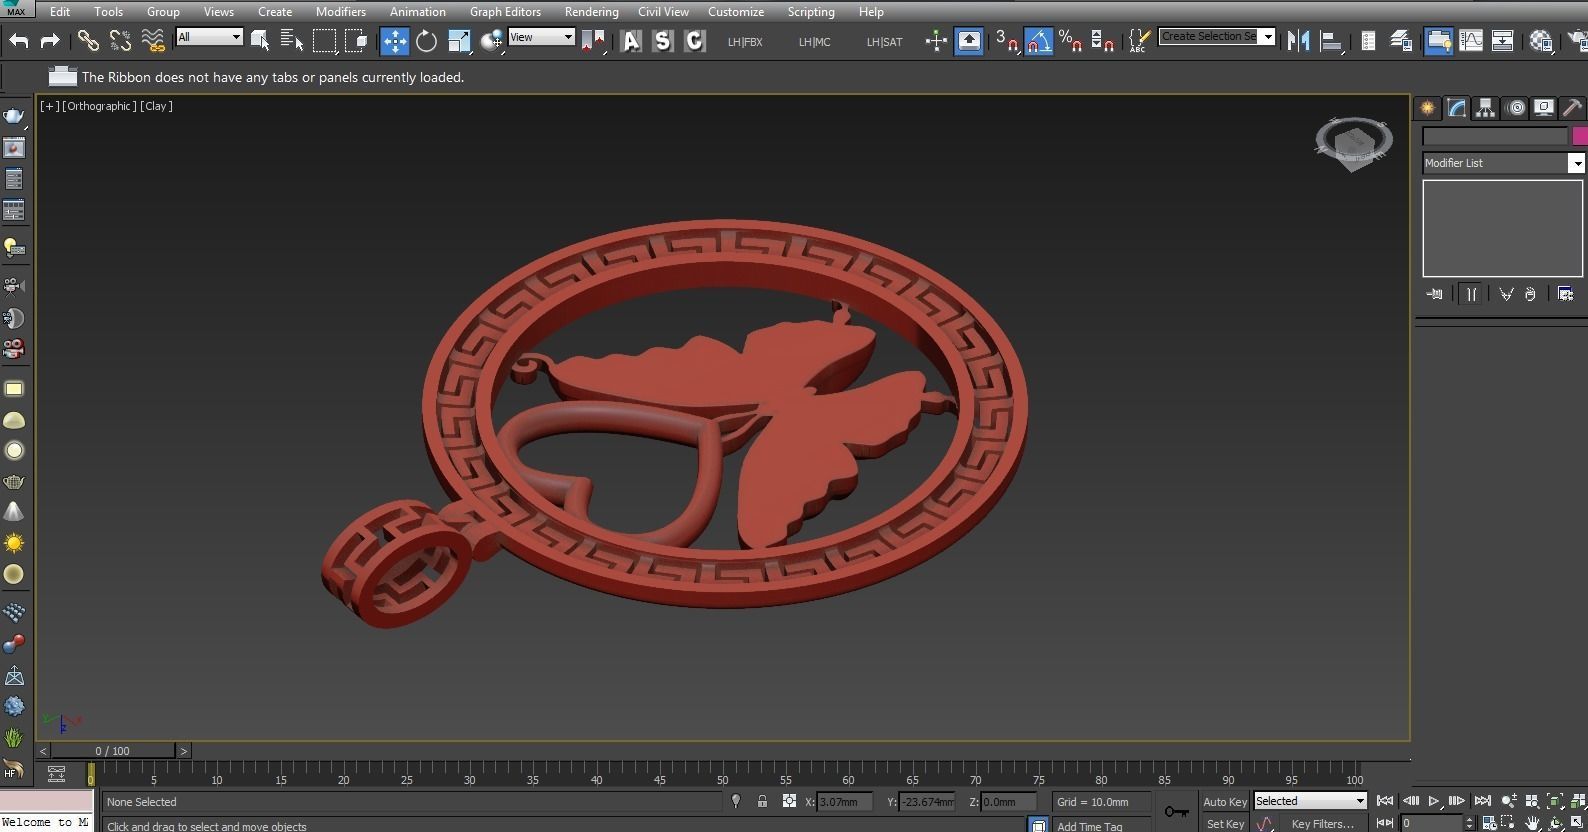Open Select by Name list
The height and width of the screenshot is (832, 1588).
tap(292, 41)
